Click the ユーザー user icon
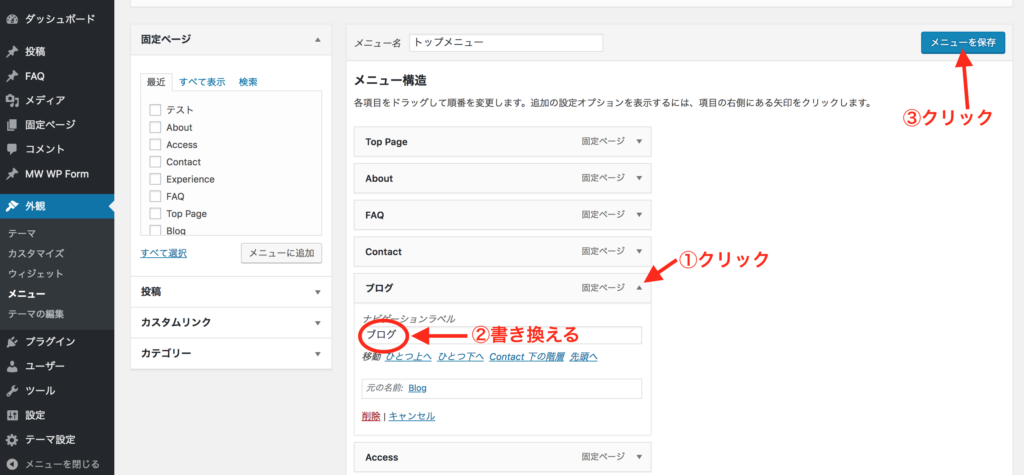Image resolution: width=1024 pixels, height=475 pixels. pos(12,366)
